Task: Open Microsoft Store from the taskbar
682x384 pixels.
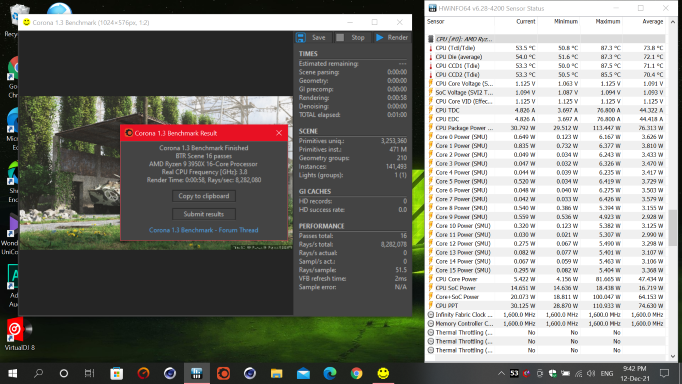Action: [x=117, y=373]
